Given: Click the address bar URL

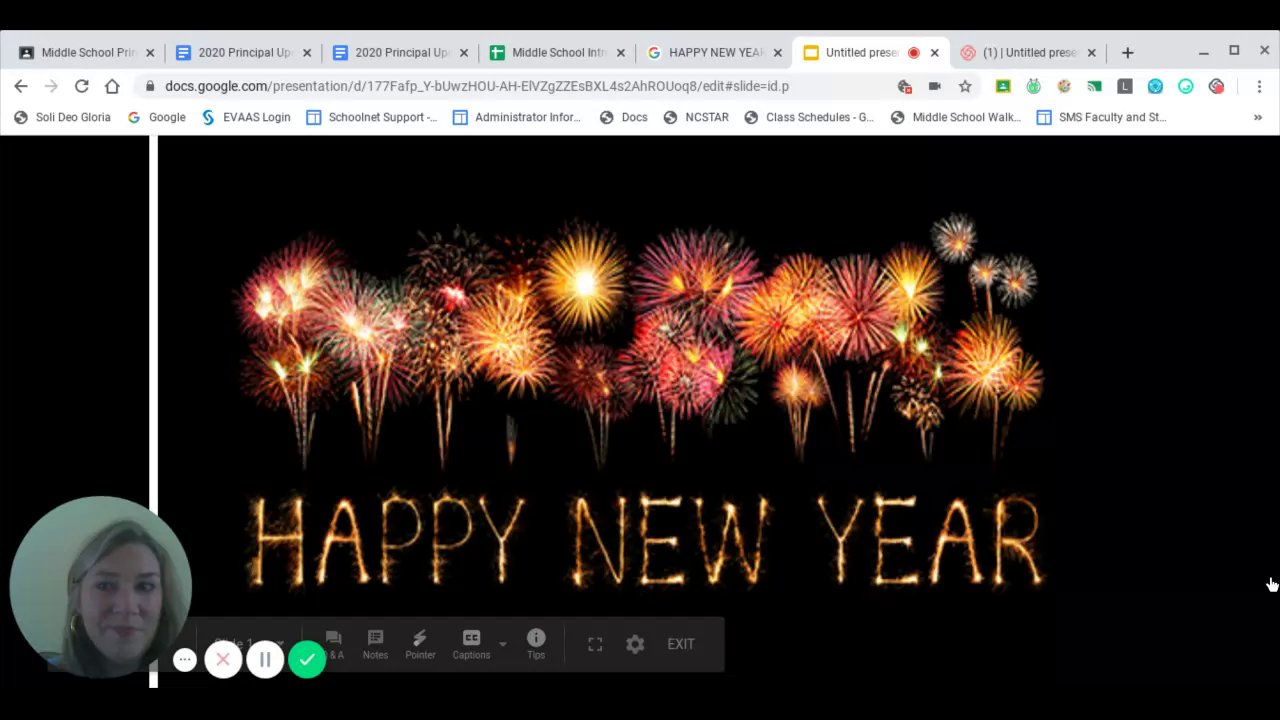Looking at the screenshot, I should point(477,86).
